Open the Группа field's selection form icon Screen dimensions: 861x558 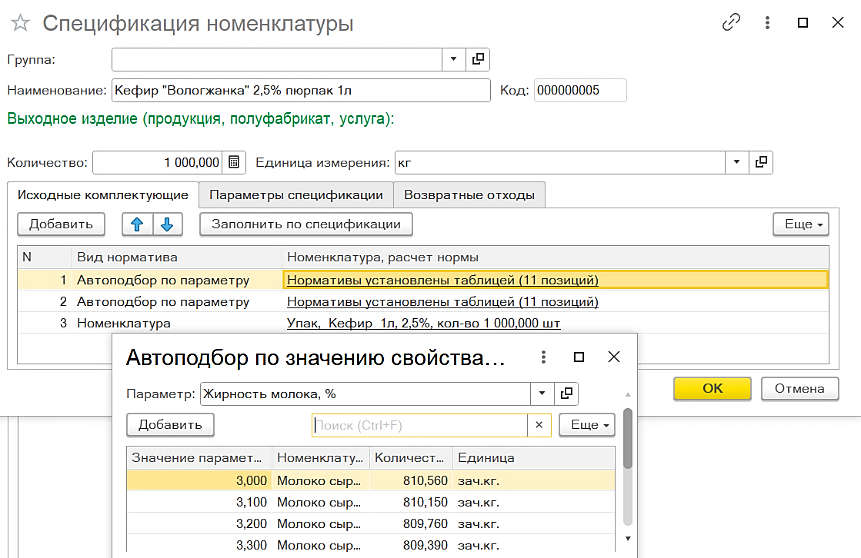(478, 59)
